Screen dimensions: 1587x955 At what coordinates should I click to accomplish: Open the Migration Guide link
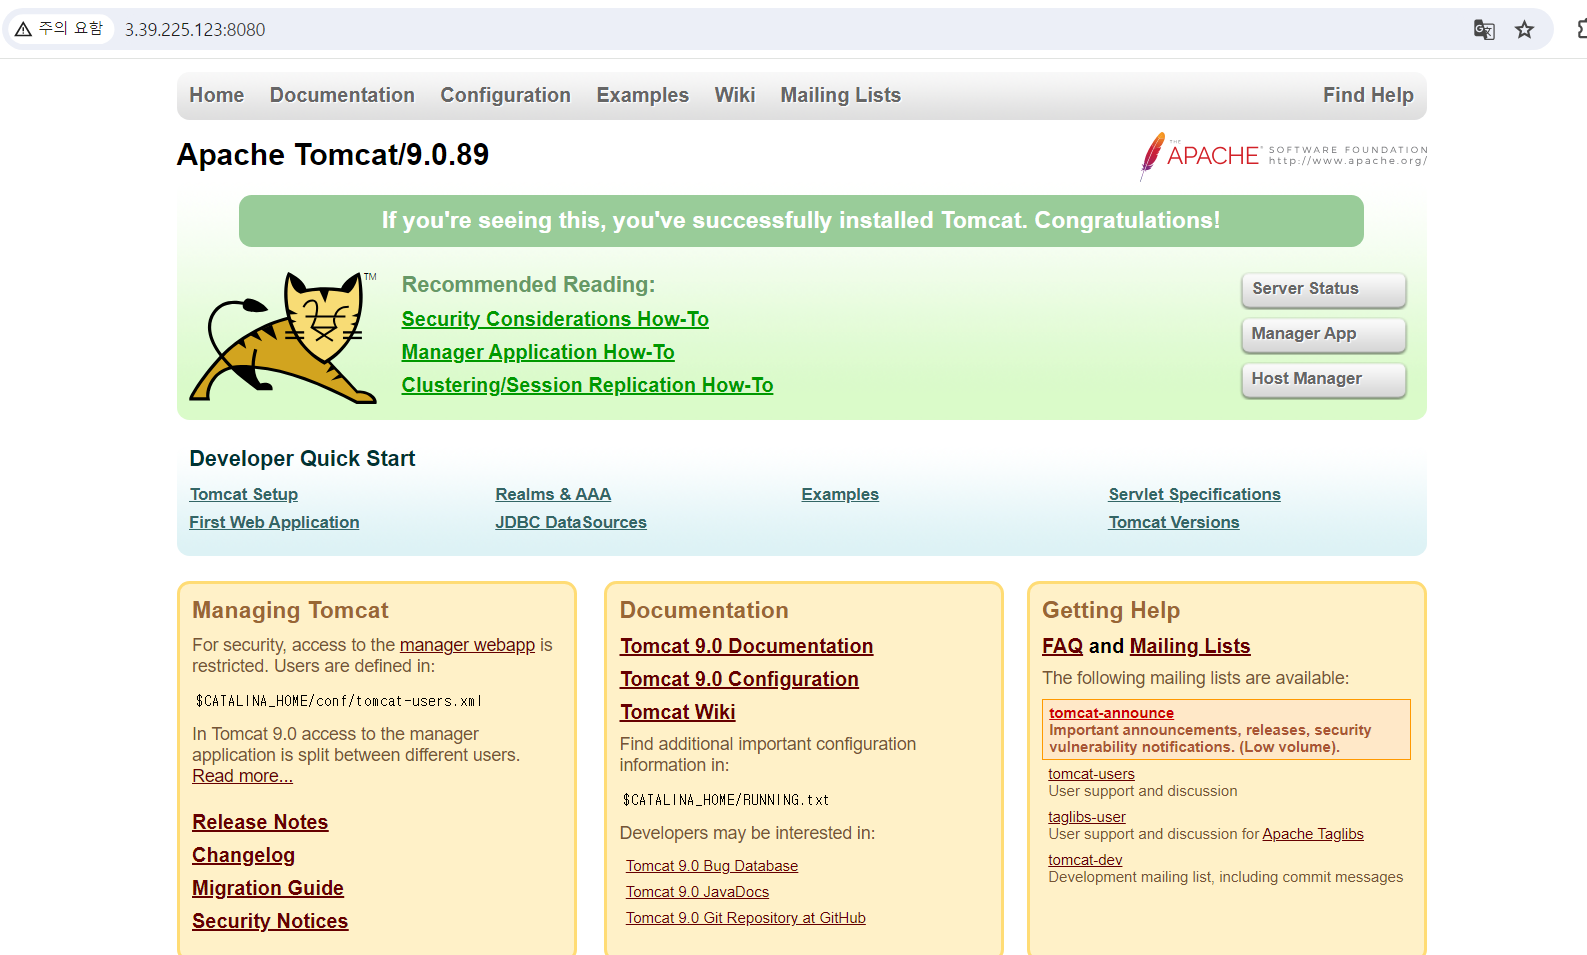tap(268, 888)
